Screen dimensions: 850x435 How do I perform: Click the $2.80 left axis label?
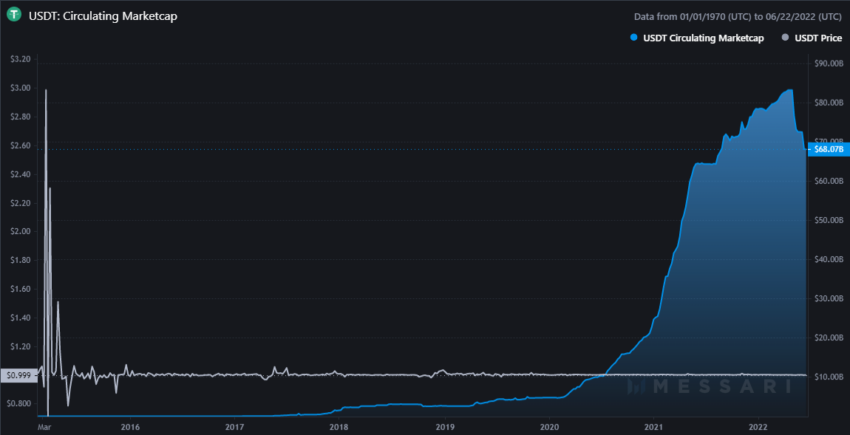20,117
